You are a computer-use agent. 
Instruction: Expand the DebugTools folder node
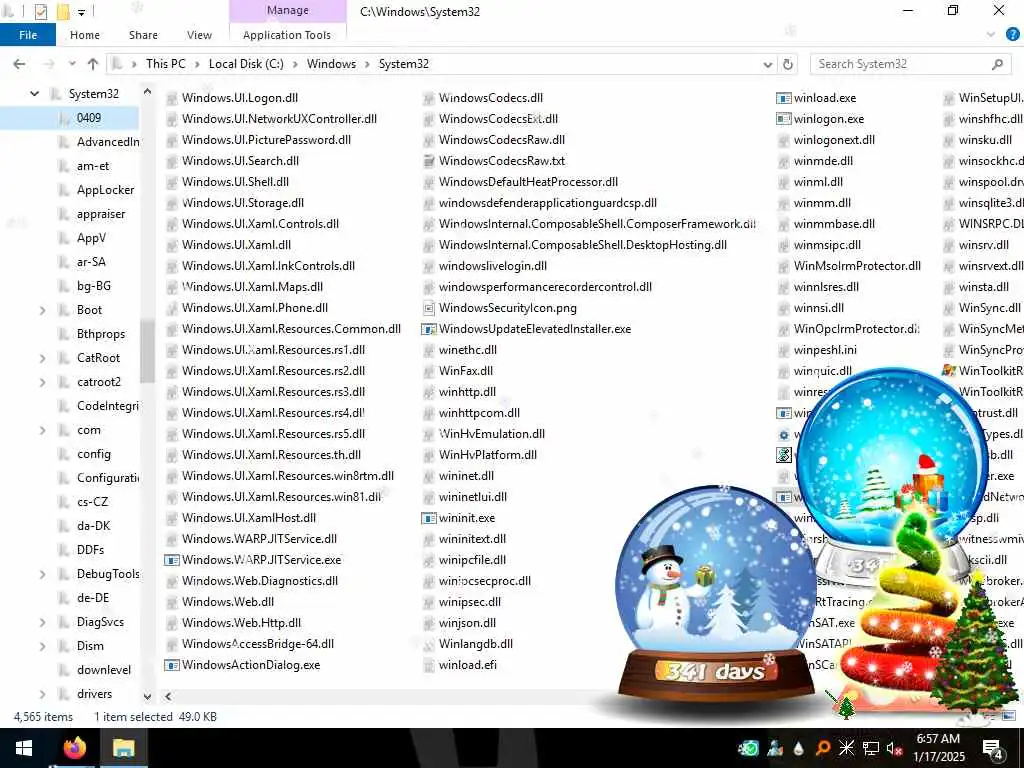pos(42,575)
